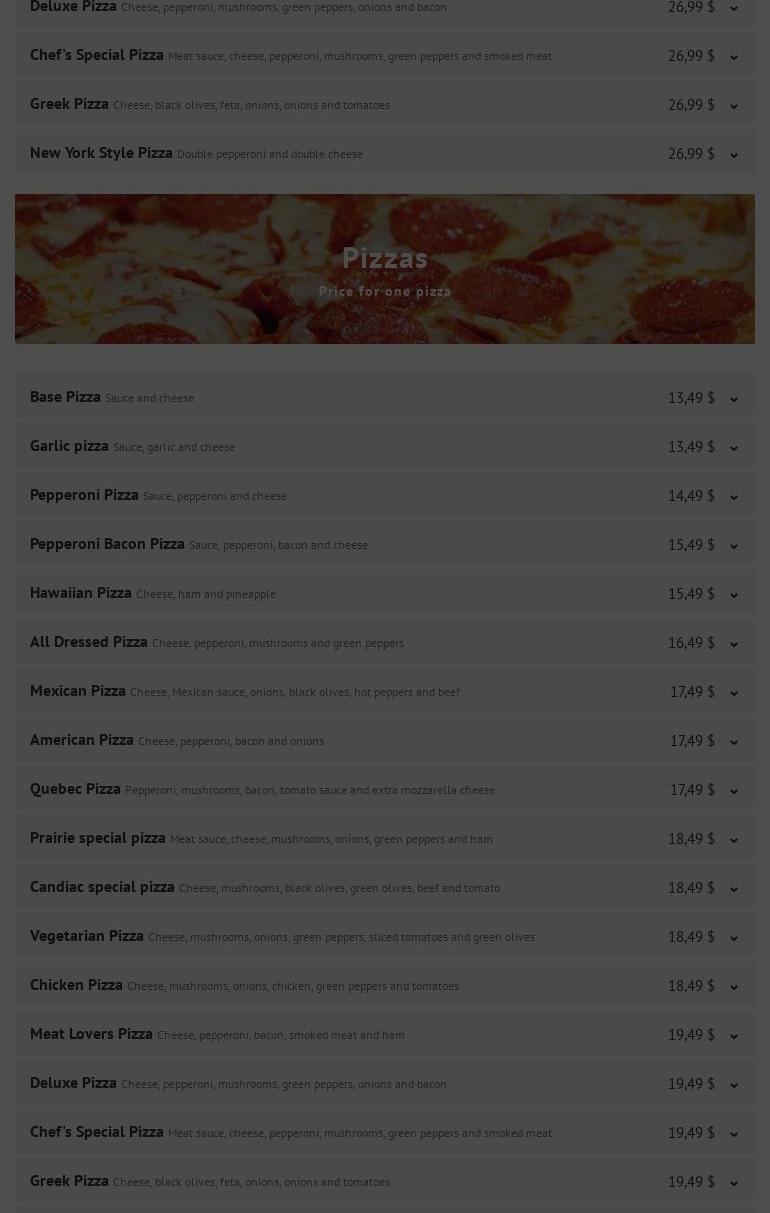The height and width of the screenshot is (1213, 770).
Task: Select the Vegetarian Pizza item name
Action: [87, 936]
